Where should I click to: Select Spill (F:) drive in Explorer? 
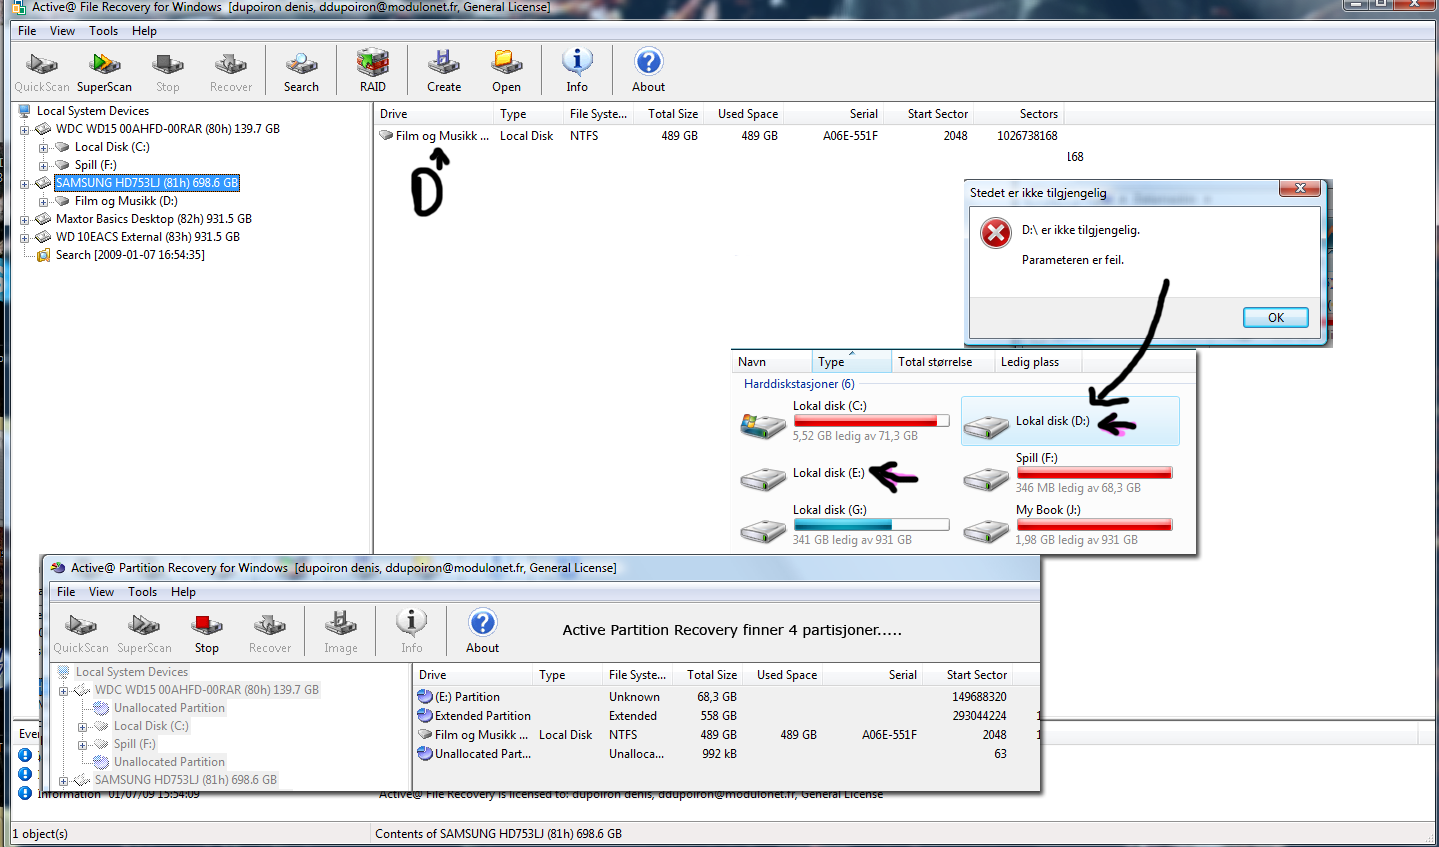coord(1067,473)
